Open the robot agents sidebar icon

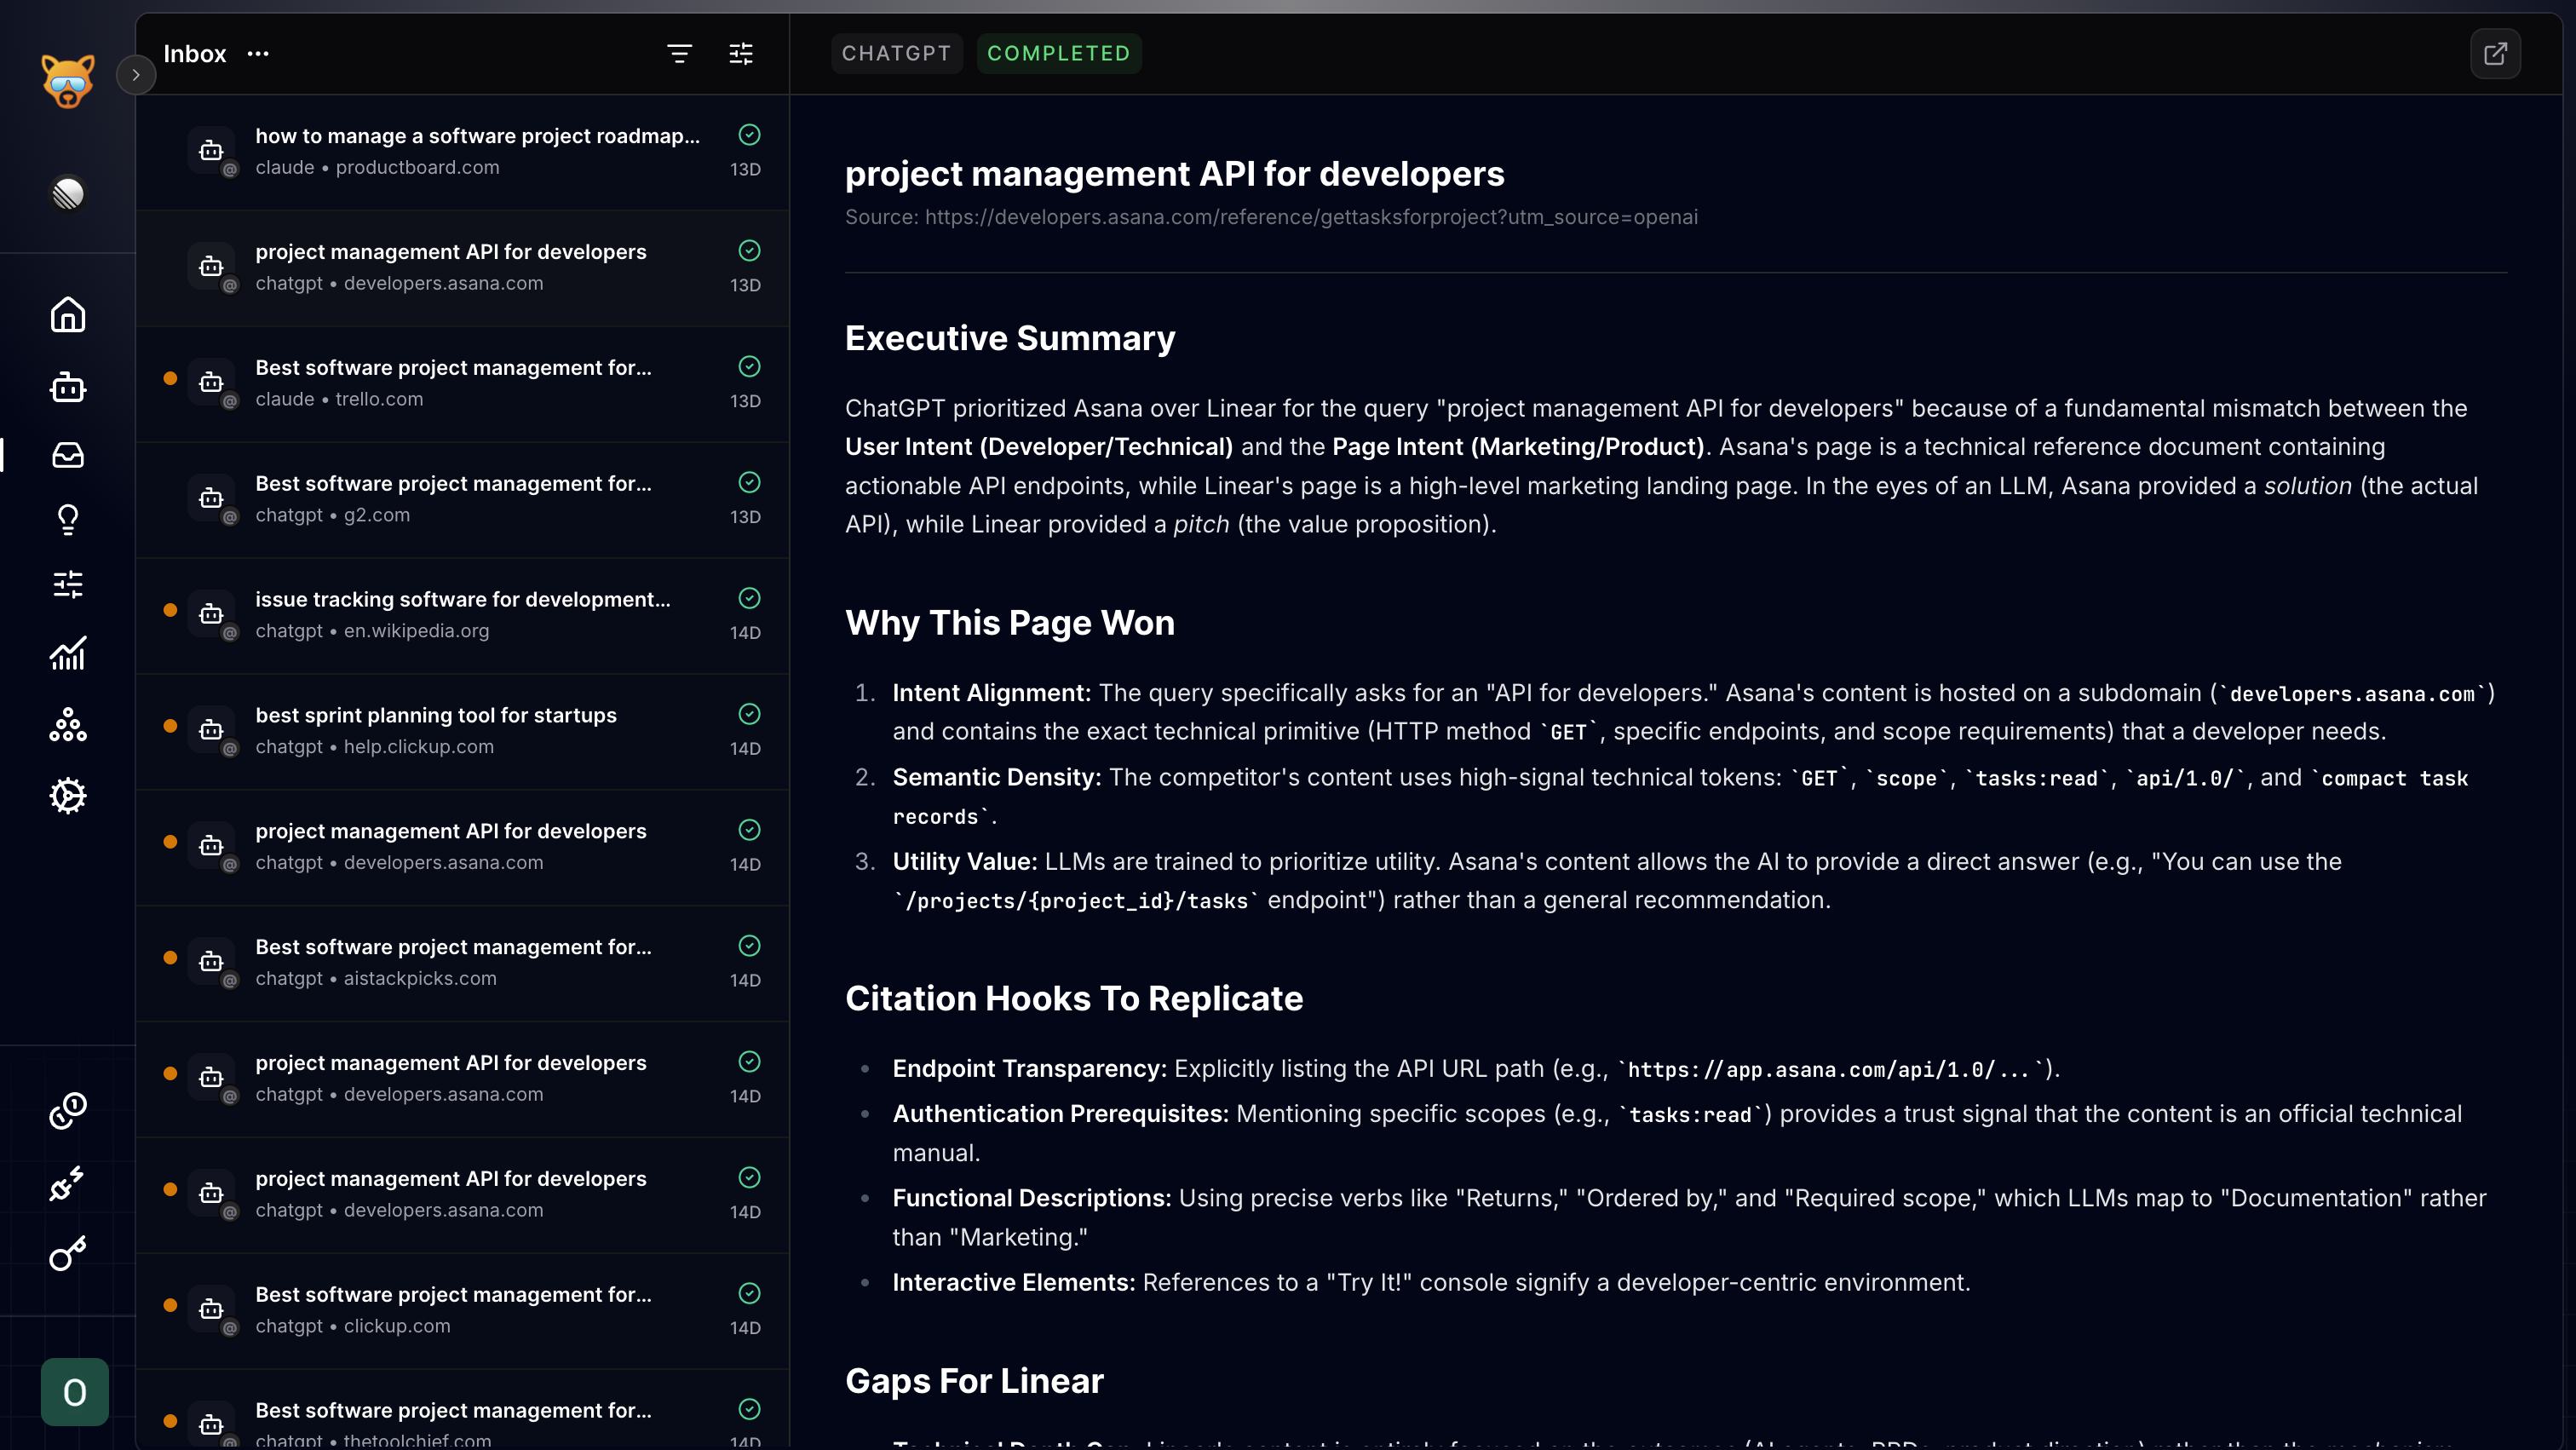pos(68,387)
